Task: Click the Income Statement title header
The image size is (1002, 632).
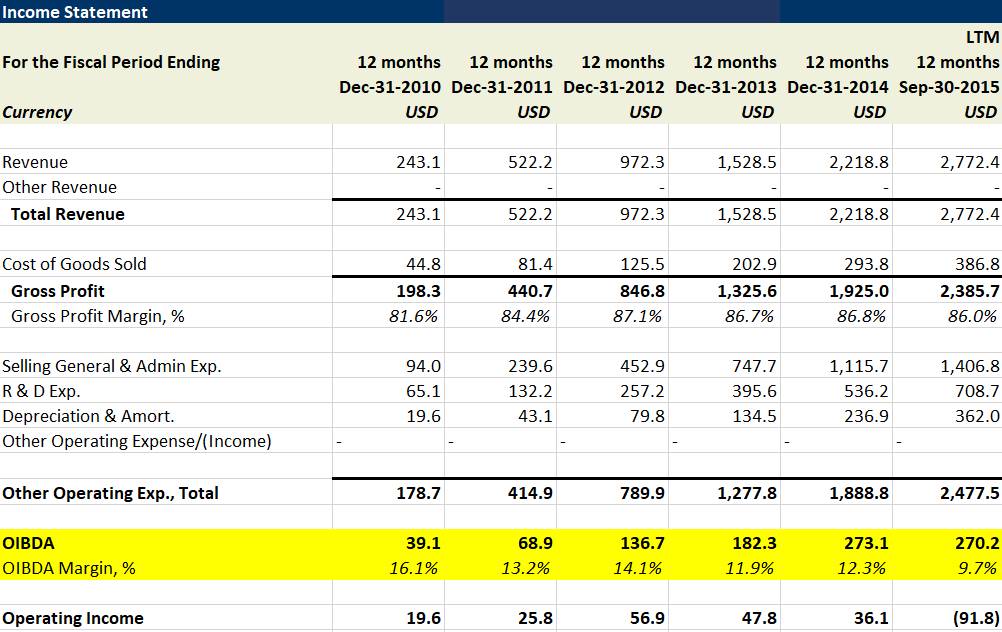Action: (75, 12)
